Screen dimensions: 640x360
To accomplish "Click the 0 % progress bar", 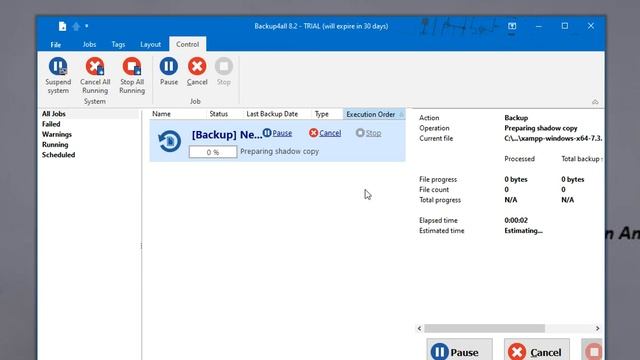I will click(x=213, y=152).
